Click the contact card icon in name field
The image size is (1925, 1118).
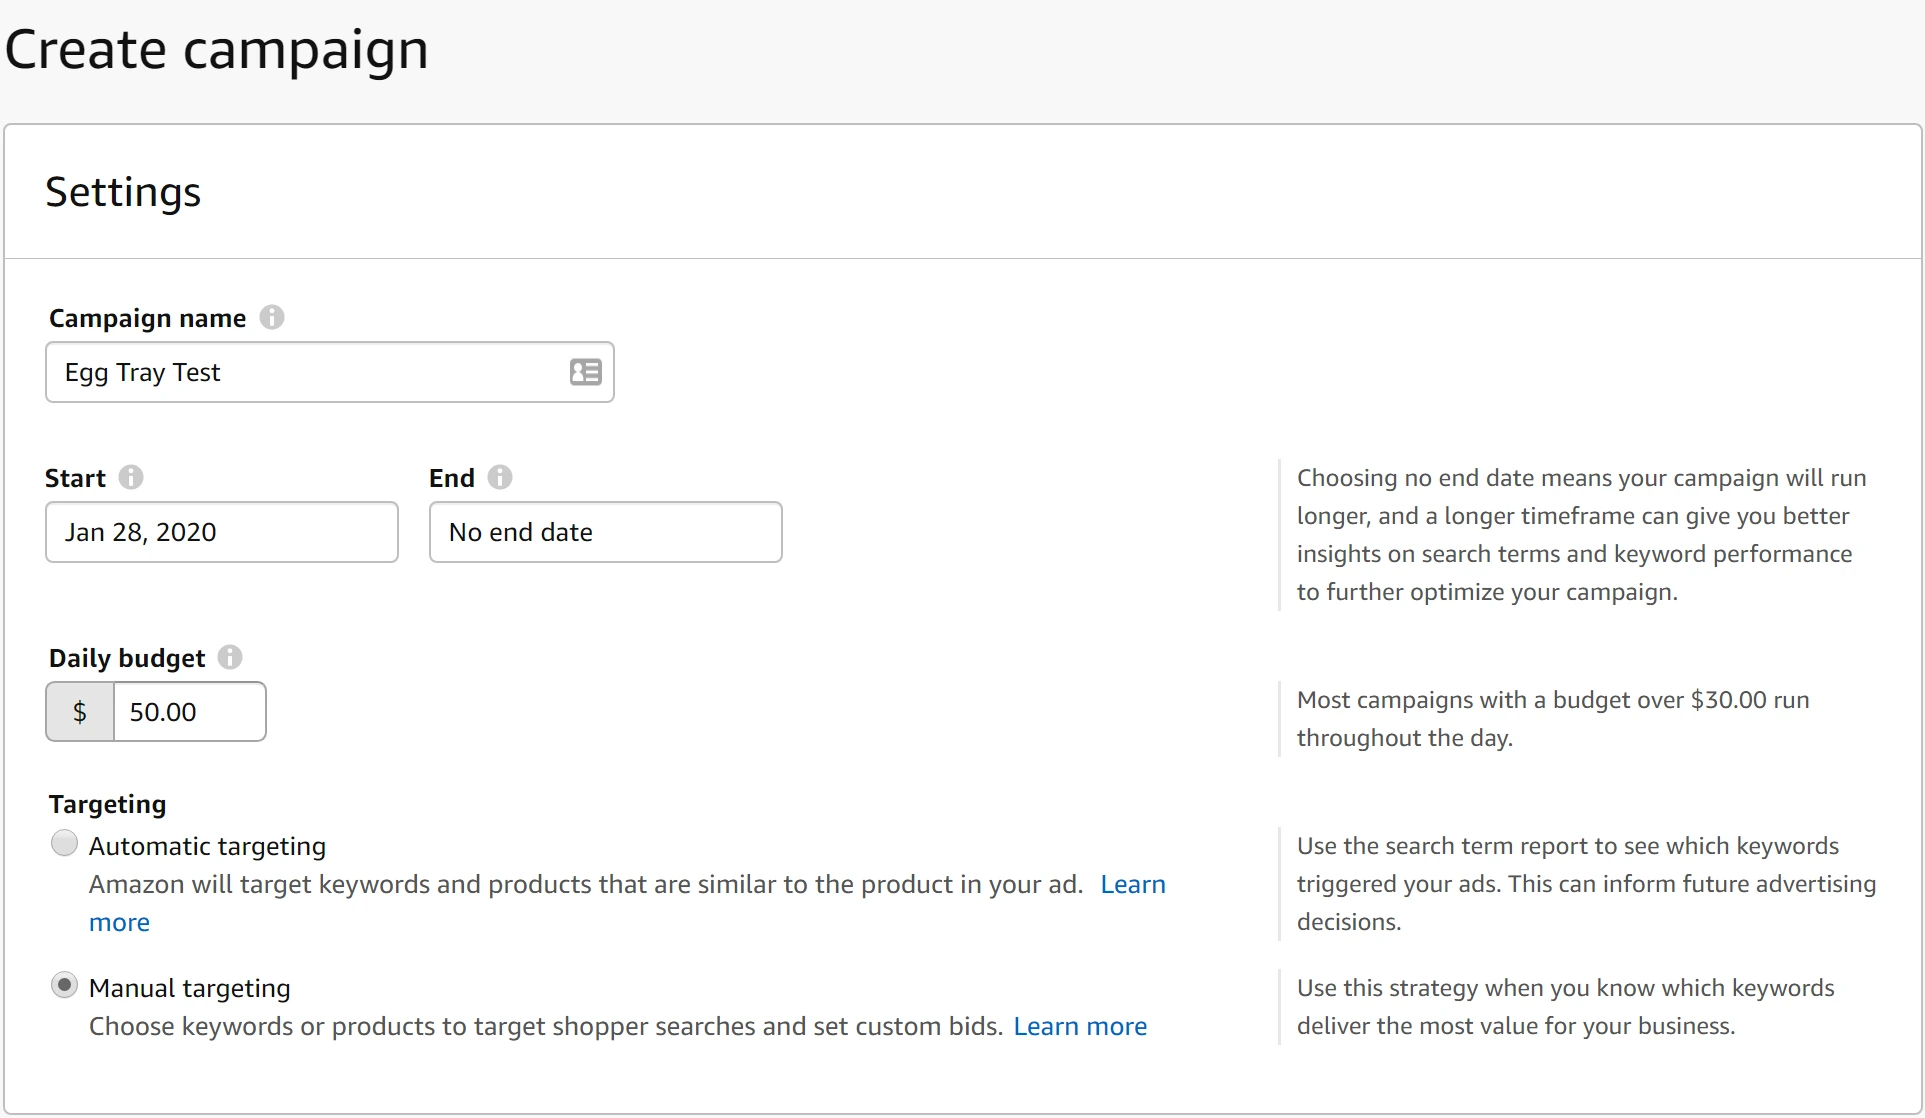(585, 372)
